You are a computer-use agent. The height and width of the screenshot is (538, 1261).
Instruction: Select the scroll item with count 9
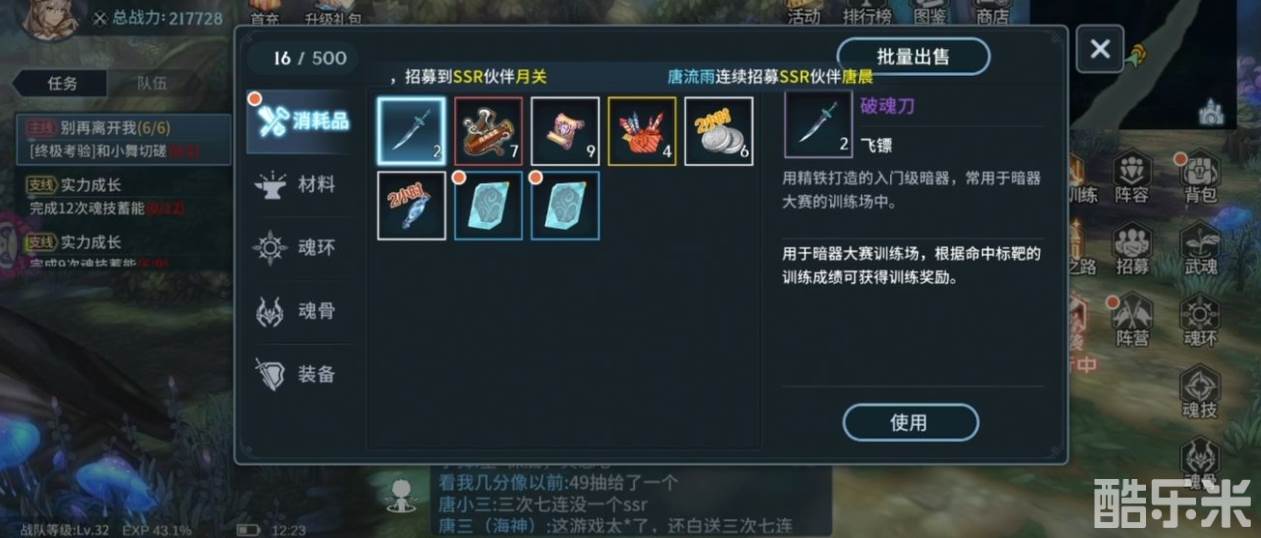(x=565, y=131)
